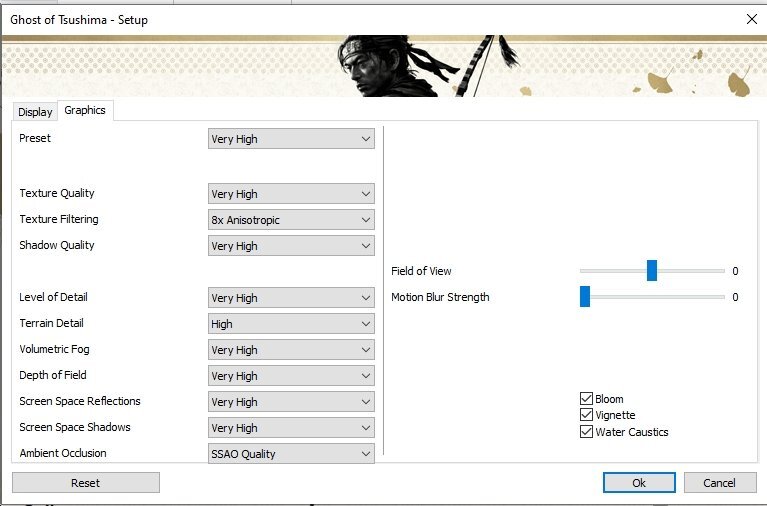Click the Field of View value 0
This screenshot has height=506, width=767.
pos(735,271)
